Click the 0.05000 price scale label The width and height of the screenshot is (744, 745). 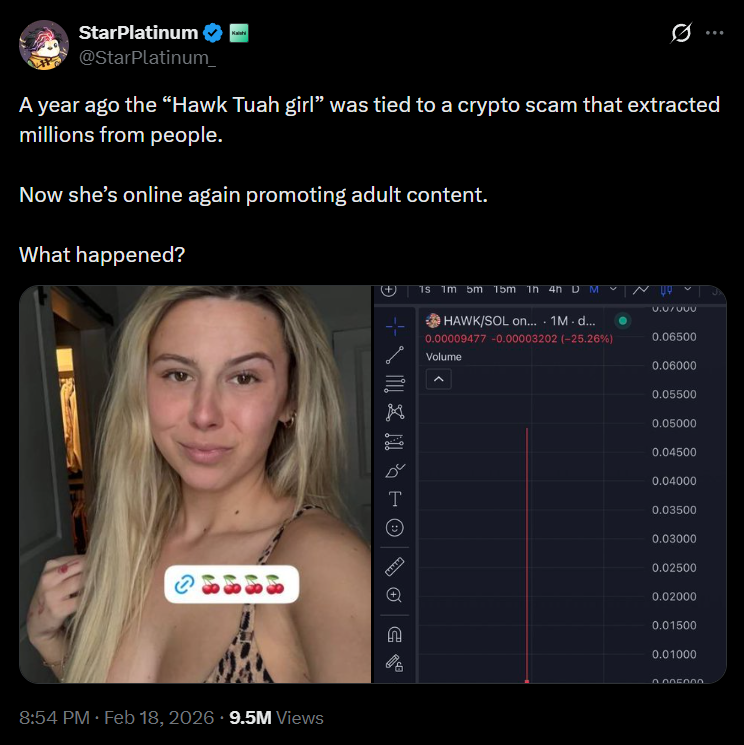point(673,423)
